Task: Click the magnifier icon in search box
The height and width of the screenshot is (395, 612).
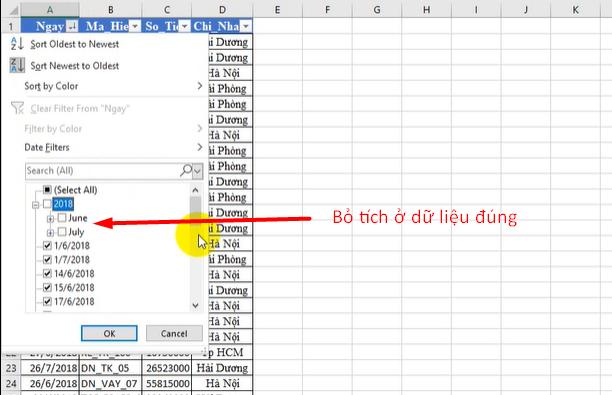Action: click(186, 171)
